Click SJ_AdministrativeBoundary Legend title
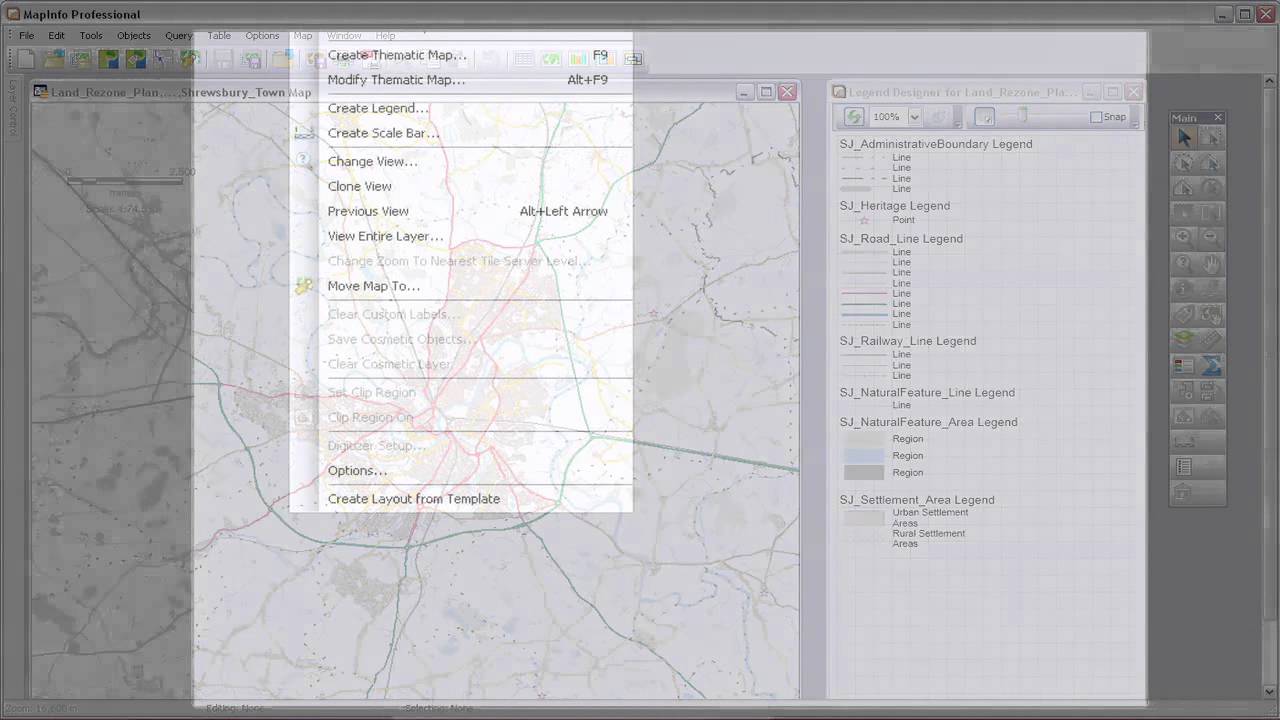The height and width of the screenshot is (720, 1280). coord(936,144)
